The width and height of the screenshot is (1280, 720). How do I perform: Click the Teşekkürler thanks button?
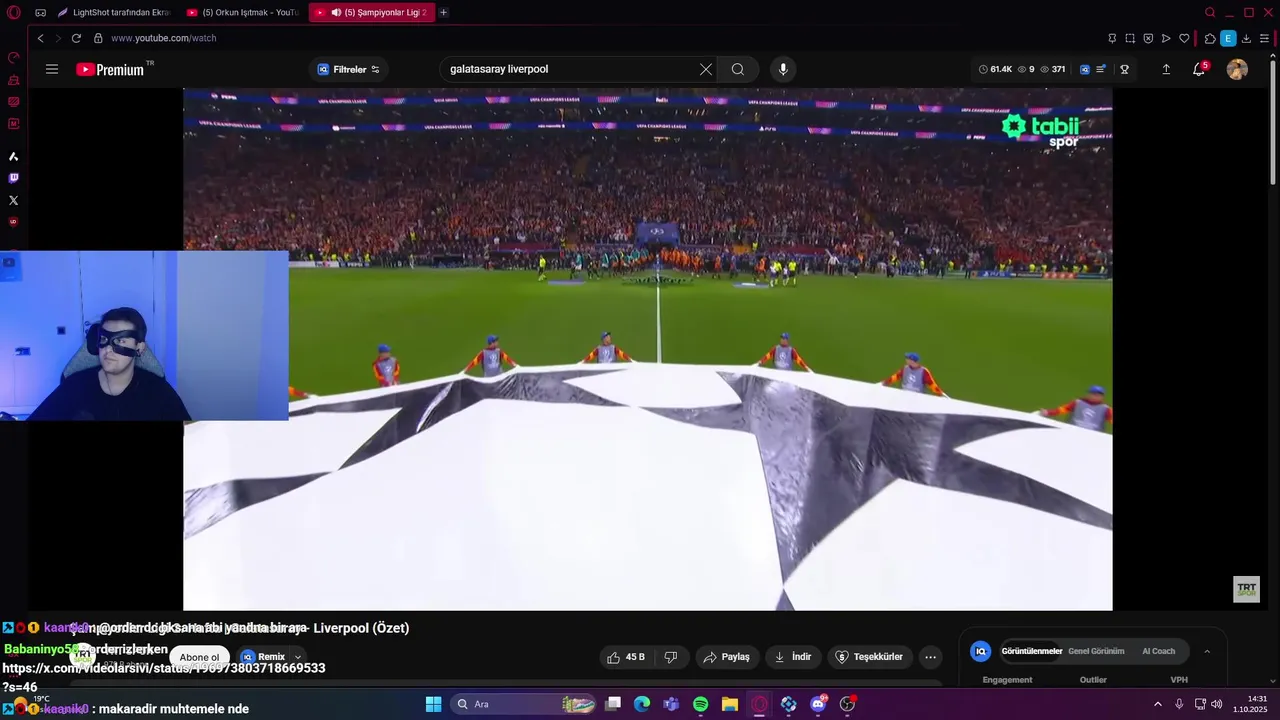click(870, 657)
